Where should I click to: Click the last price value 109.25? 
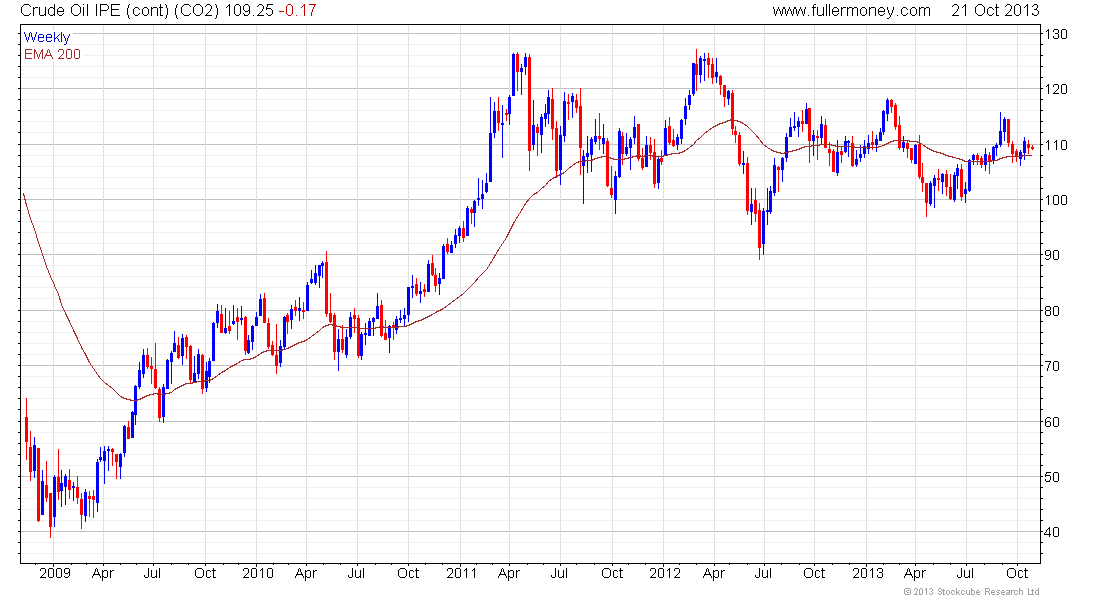pyautogui.click(x=248, y=11)
